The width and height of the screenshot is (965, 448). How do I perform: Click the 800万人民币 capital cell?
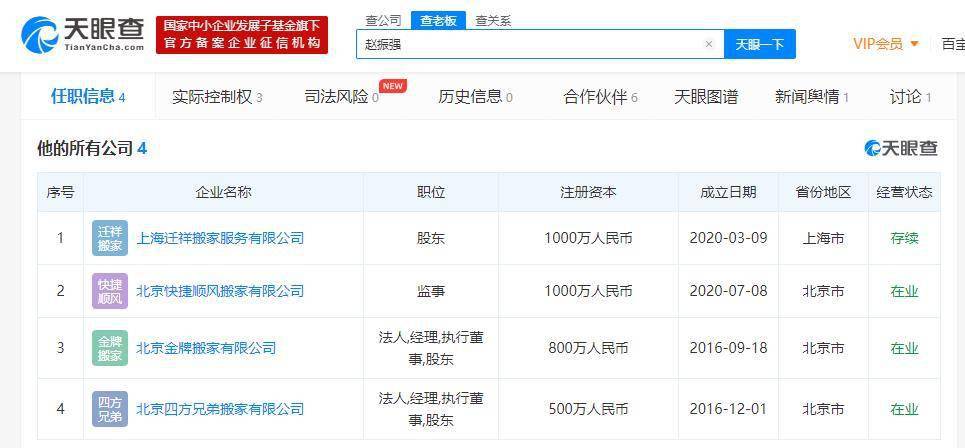tap(588, 348)
